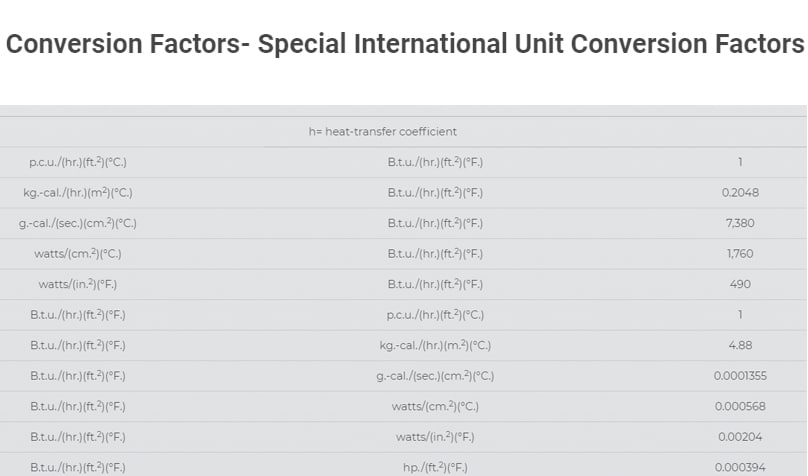Select the 0.00204 factor cell
The image size is (808, 476).
click(x=740, y=437)
